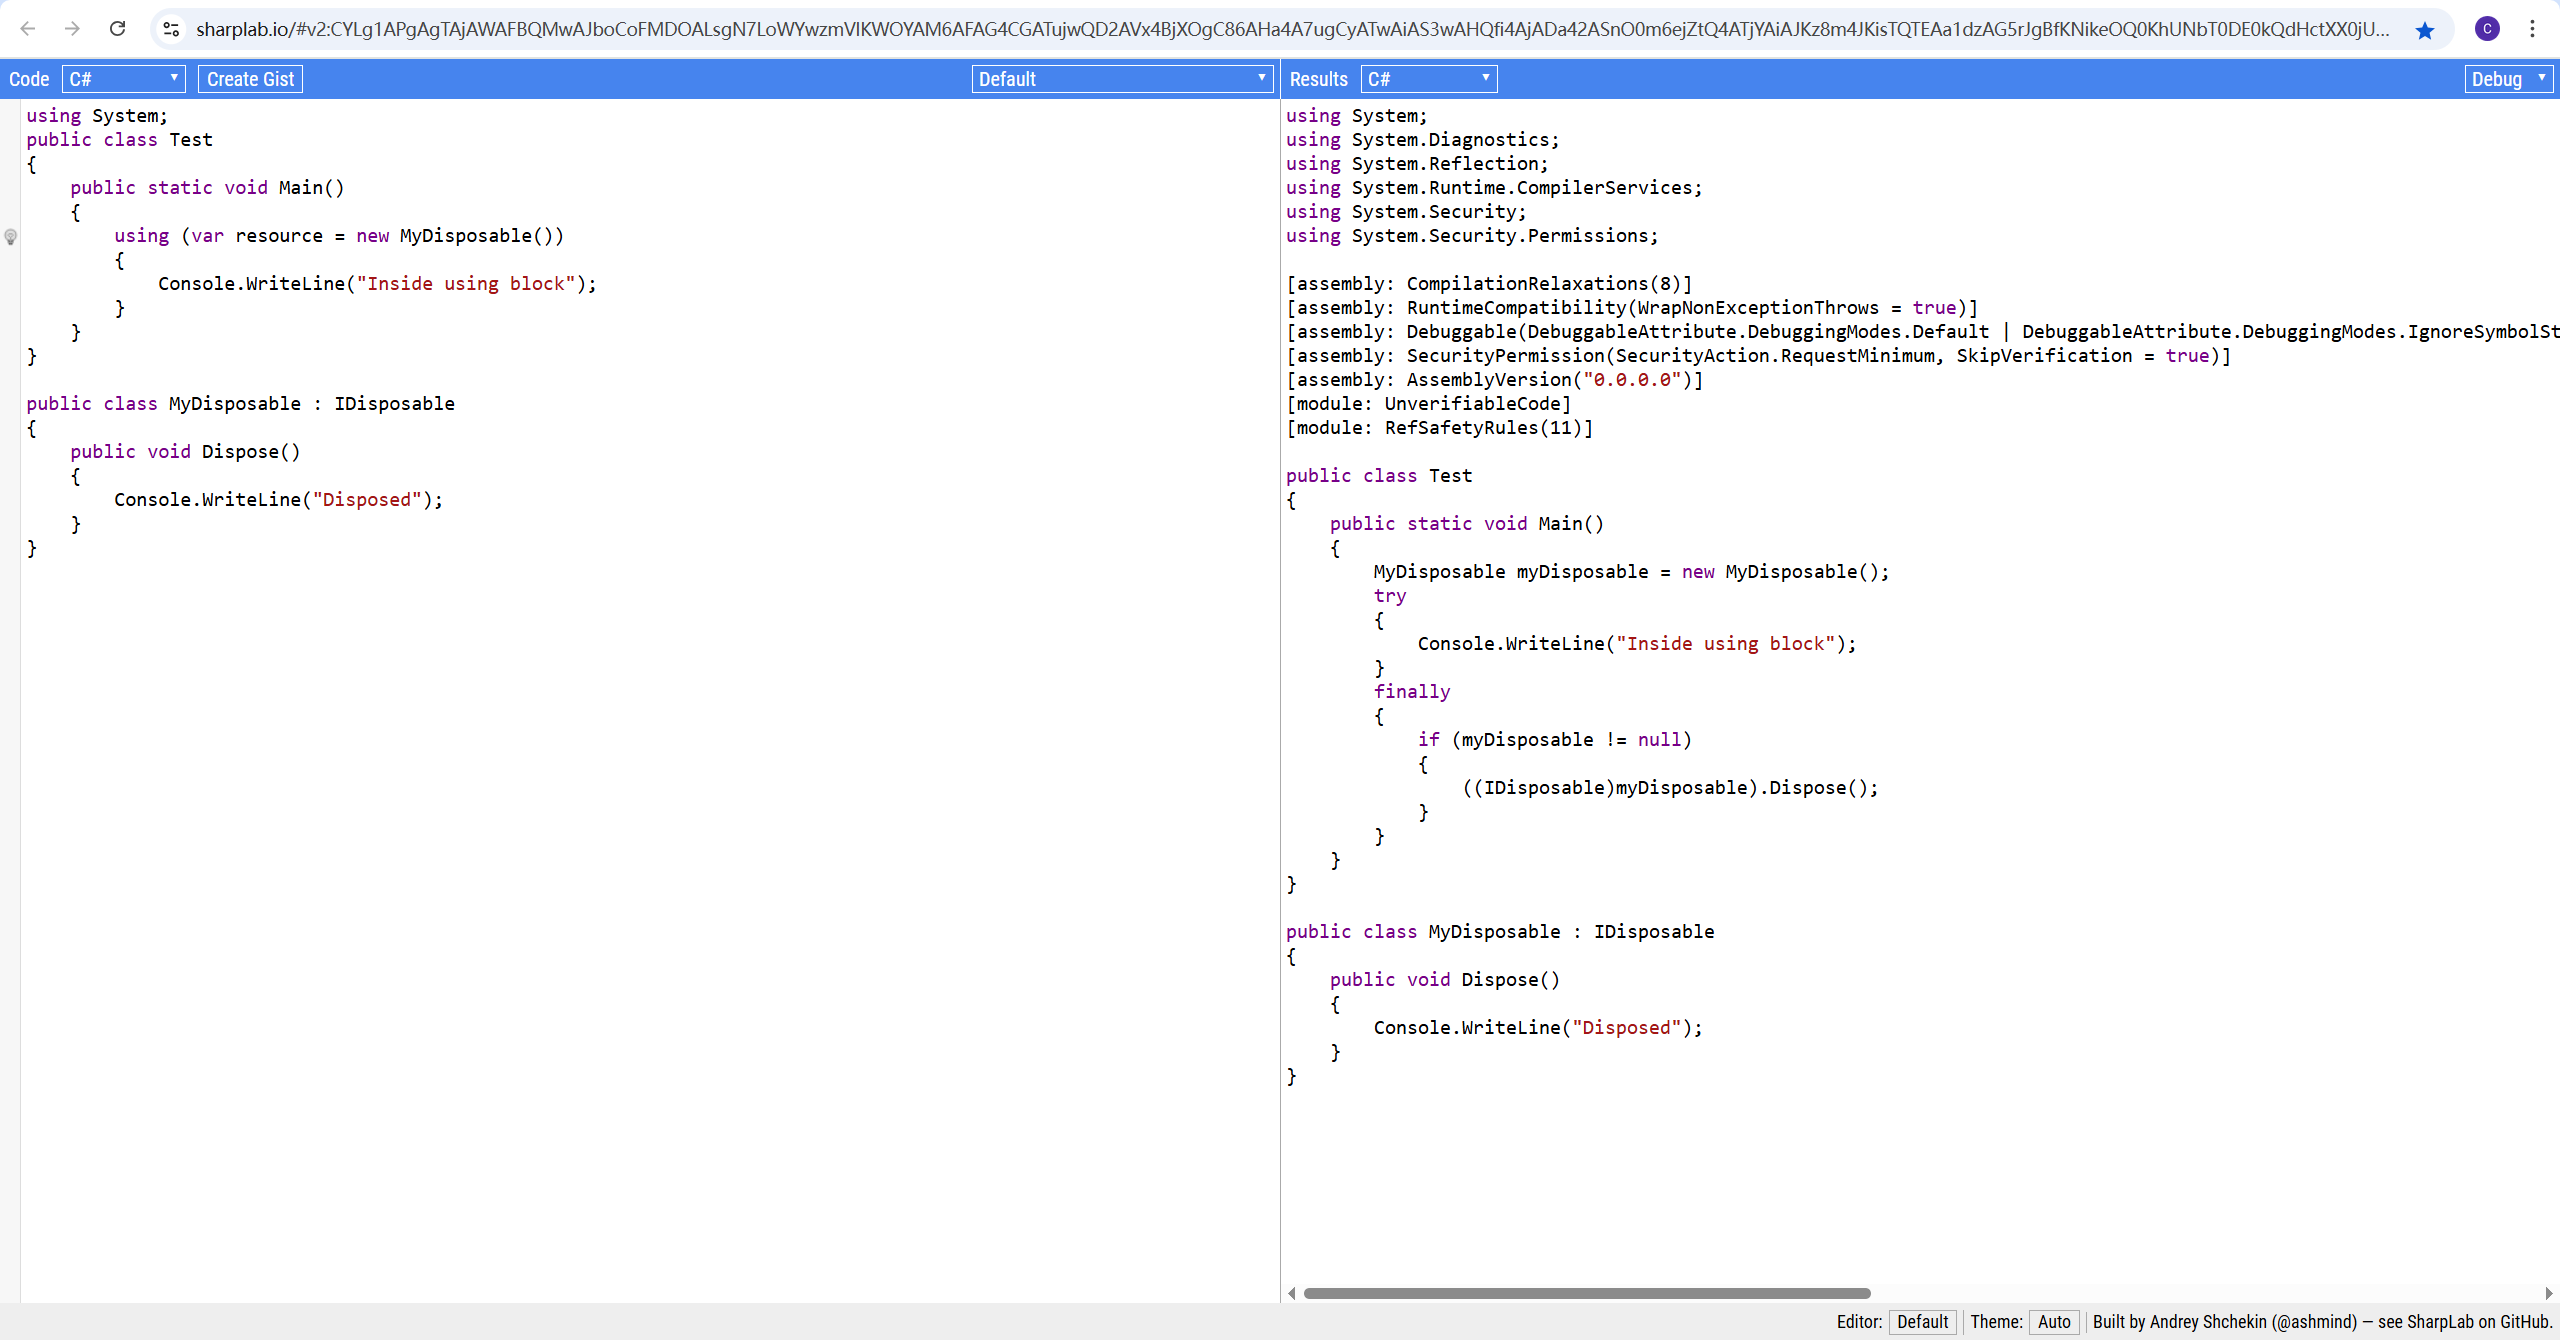
Task: Open the Debug build mode dropdown
Action: (x=2507, y=79)
